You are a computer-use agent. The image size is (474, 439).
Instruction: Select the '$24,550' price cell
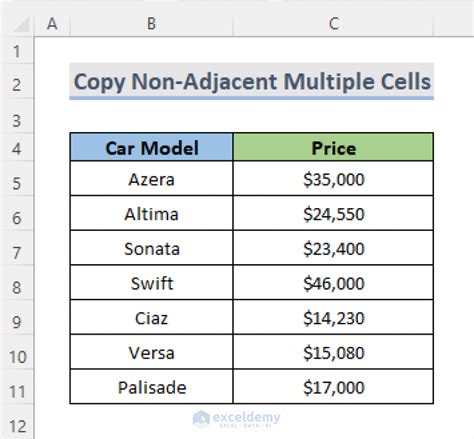[333, 213]
